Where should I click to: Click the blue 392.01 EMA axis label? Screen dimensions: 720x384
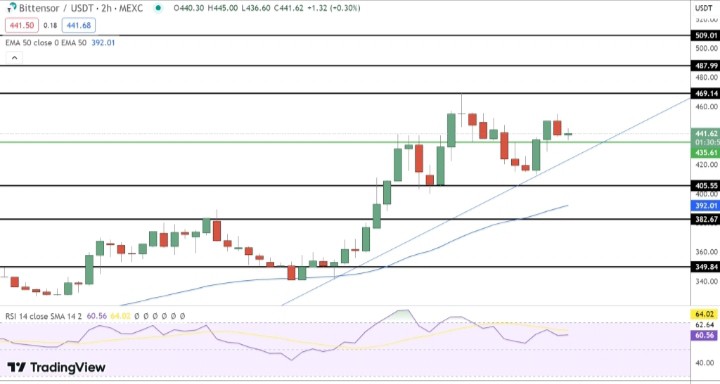[x=705, y=205]
